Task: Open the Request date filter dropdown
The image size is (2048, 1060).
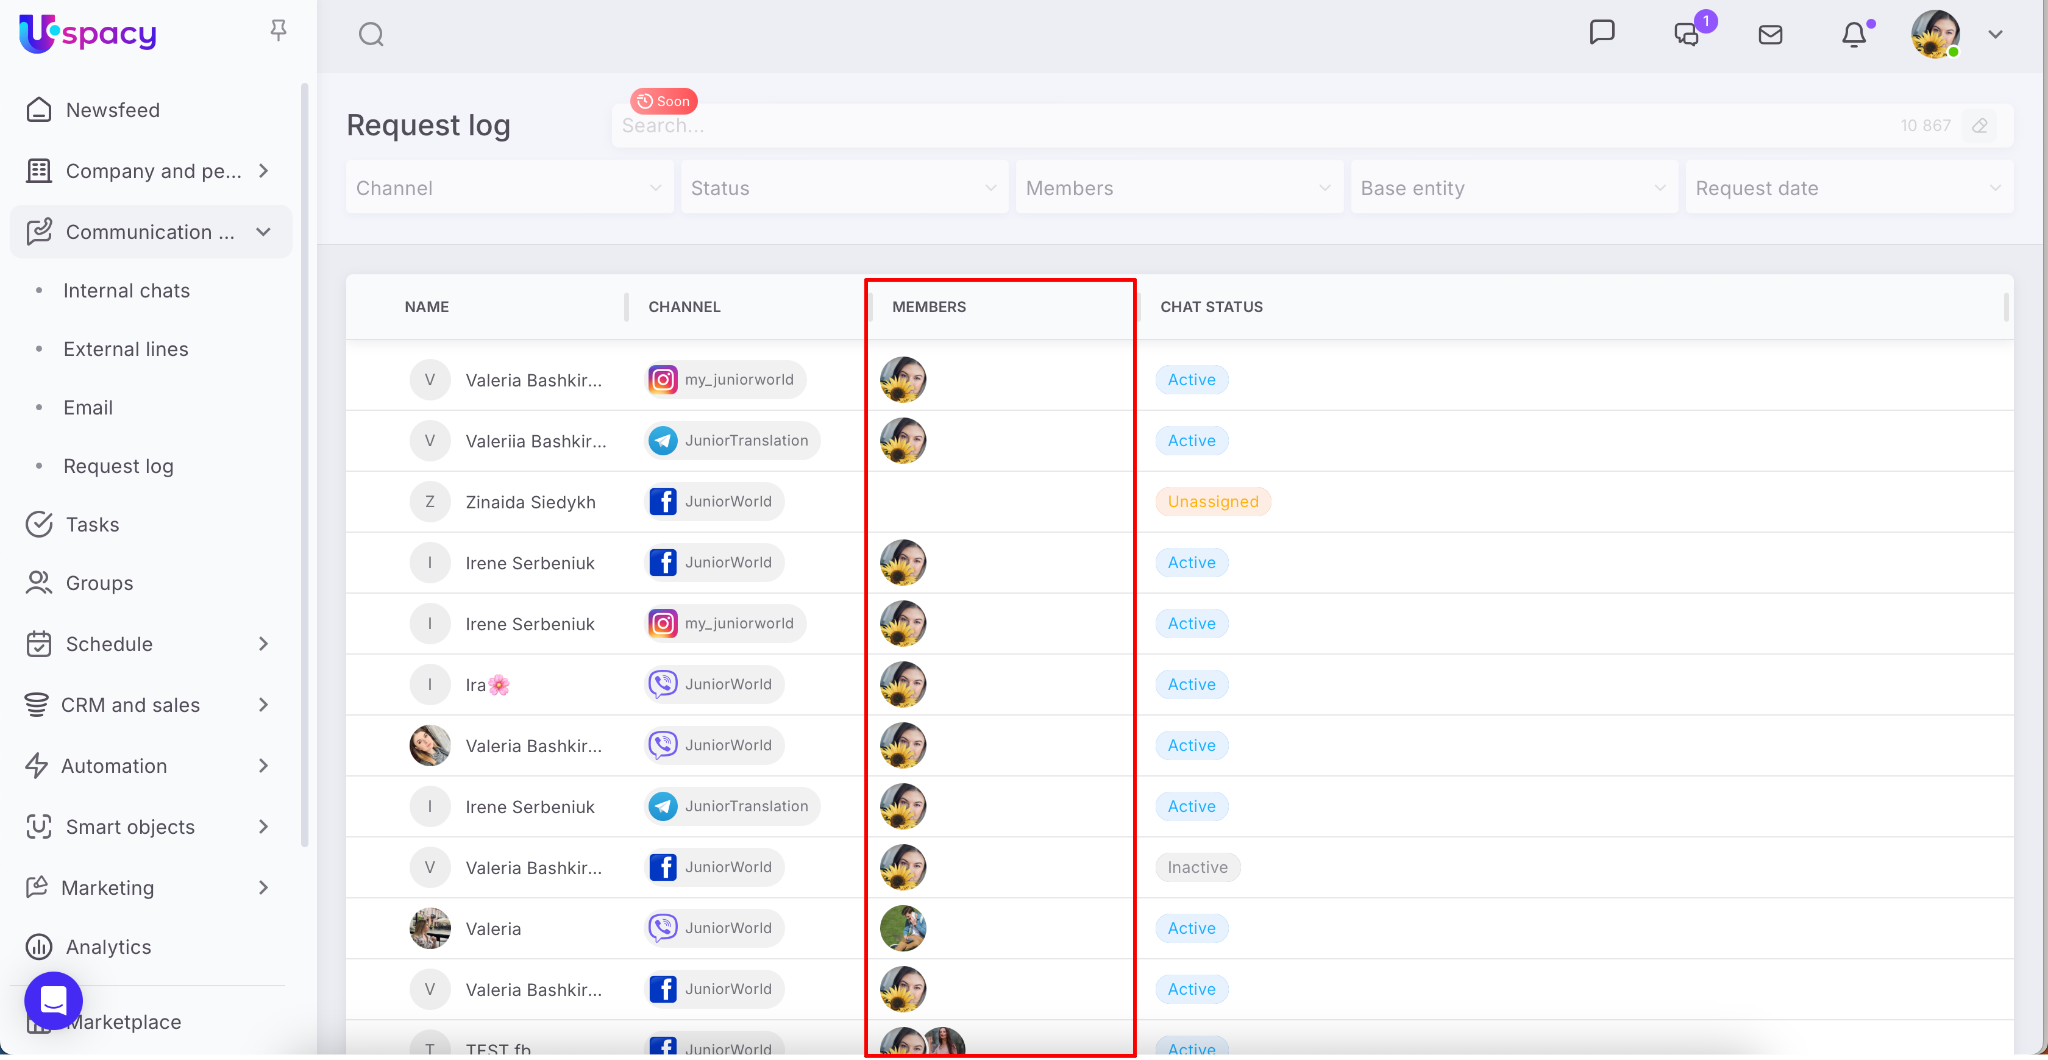Action: point(1848,188)
